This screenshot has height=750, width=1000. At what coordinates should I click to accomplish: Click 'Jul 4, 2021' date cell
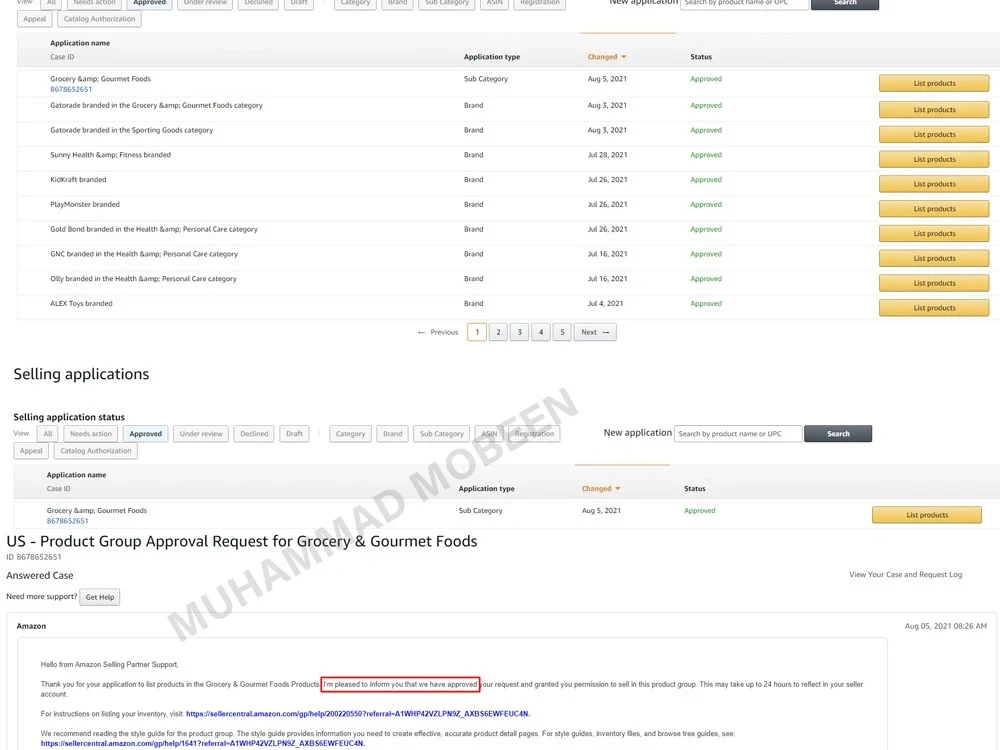[x=605, y=304]
